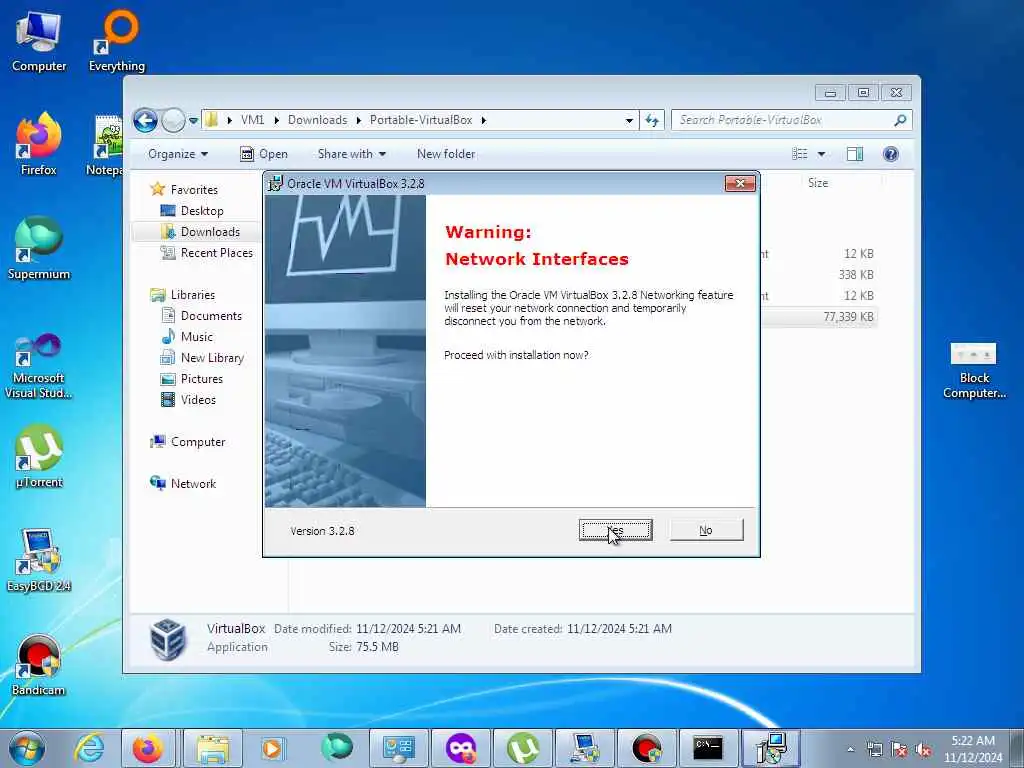Screen dimensions: 1024x768
Task: Open the media player taskbar icon
Action: 272,748
